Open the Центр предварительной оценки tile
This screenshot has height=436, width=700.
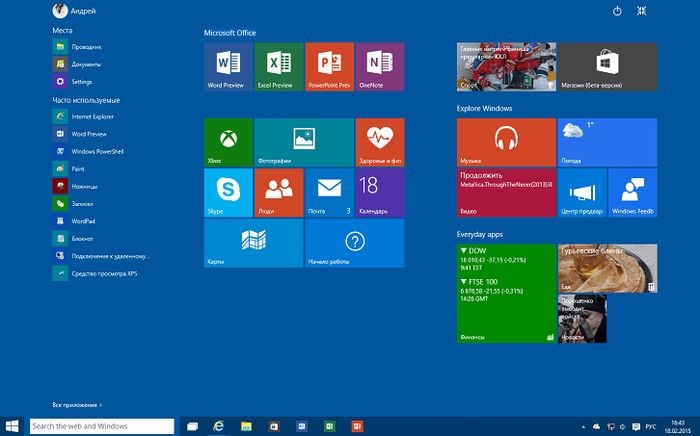pos(582,193)
